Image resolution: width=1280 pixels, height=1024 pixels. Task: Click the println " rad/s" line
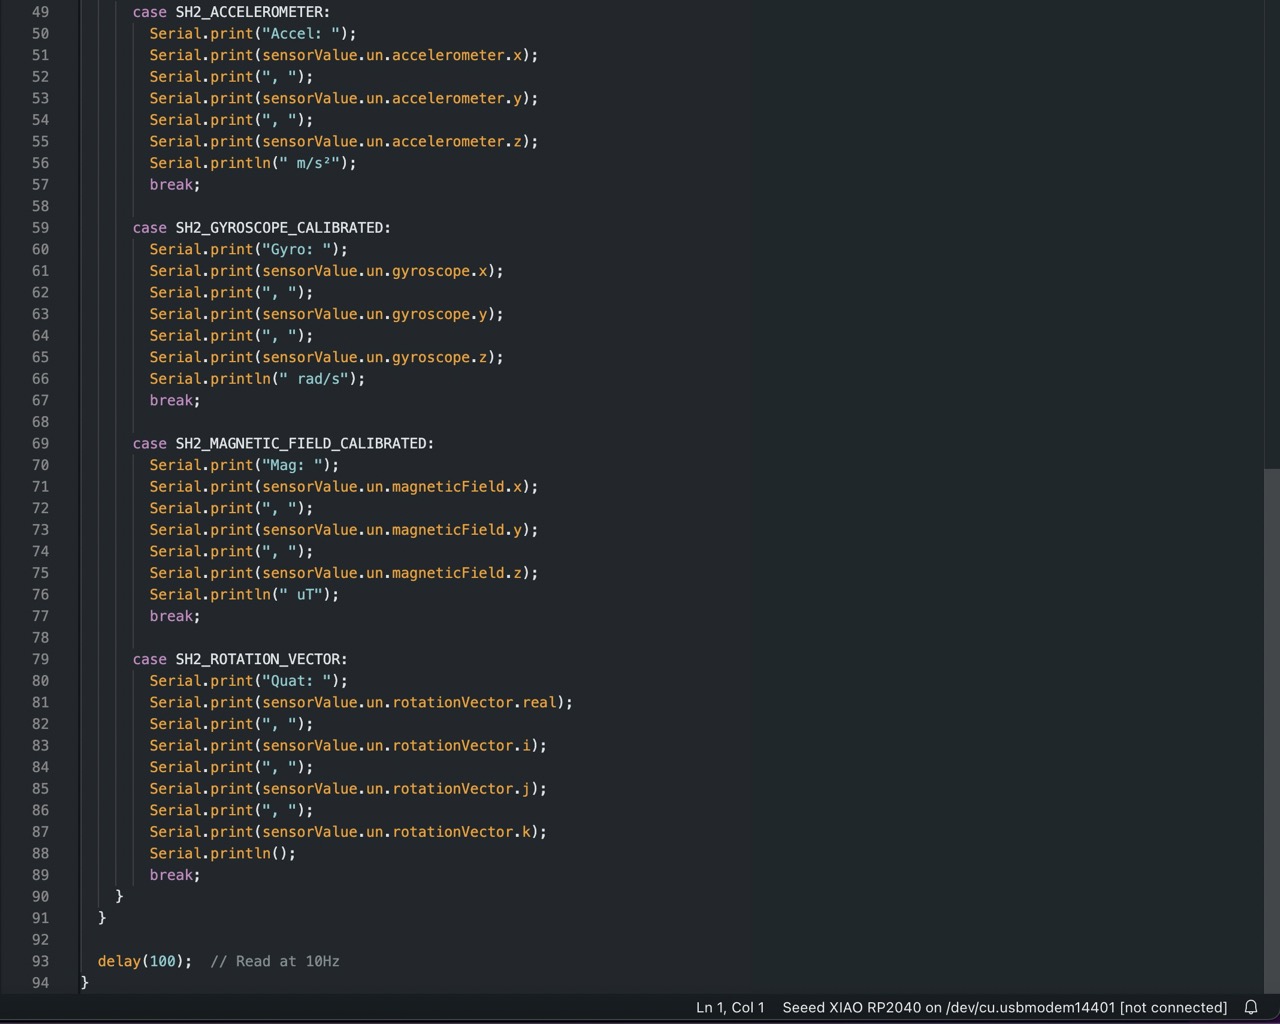pos(257,379)
